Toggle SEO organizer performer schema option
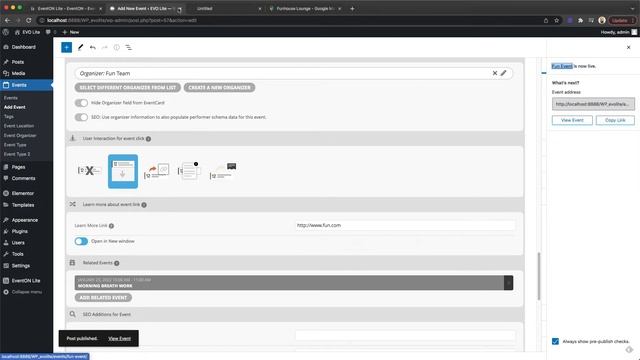The width and height of the screenshot is (640, 360). 81,117
